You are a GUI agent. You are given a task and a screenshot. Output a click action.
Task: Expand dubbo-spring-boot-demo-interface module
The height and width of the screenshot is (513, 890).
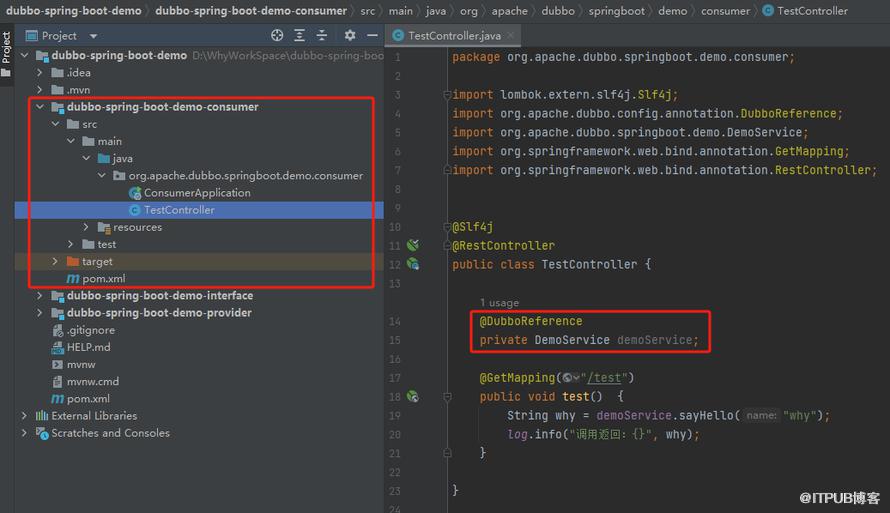pyautogui.click(x=40, y=296)
